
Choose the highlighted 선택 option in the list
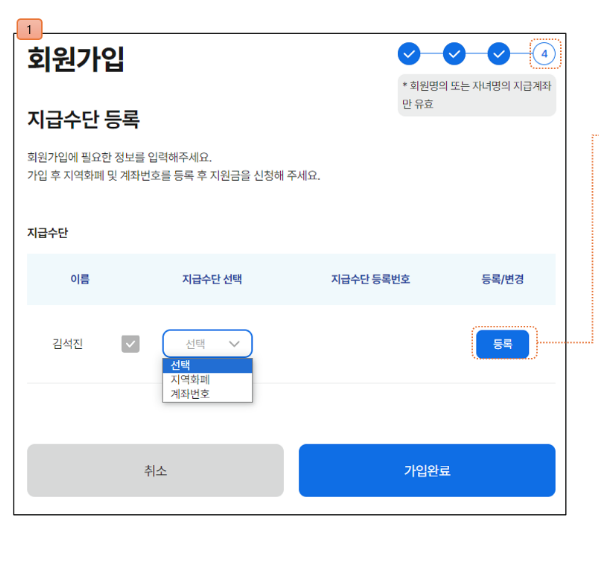tap(207, 365)
